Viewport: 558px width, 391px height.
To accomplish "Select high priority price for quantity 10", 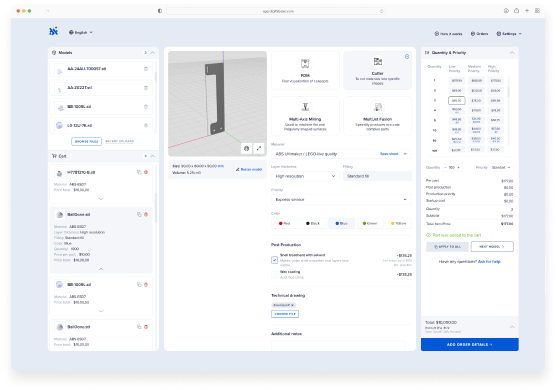I will point(495,130).
